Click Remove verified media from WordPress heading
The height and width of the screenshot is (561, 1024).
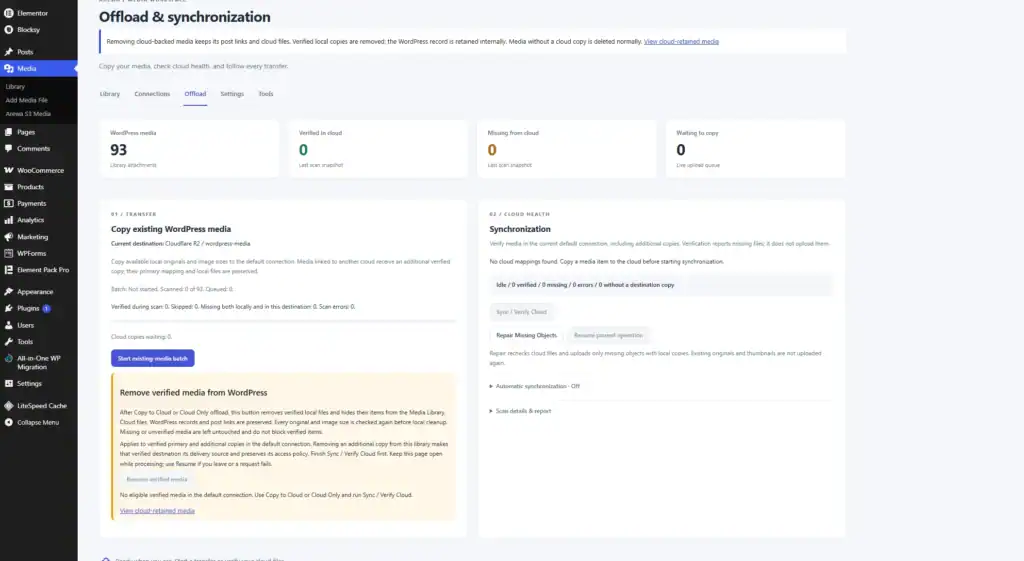pyautogui.click(x=193, y=393)
